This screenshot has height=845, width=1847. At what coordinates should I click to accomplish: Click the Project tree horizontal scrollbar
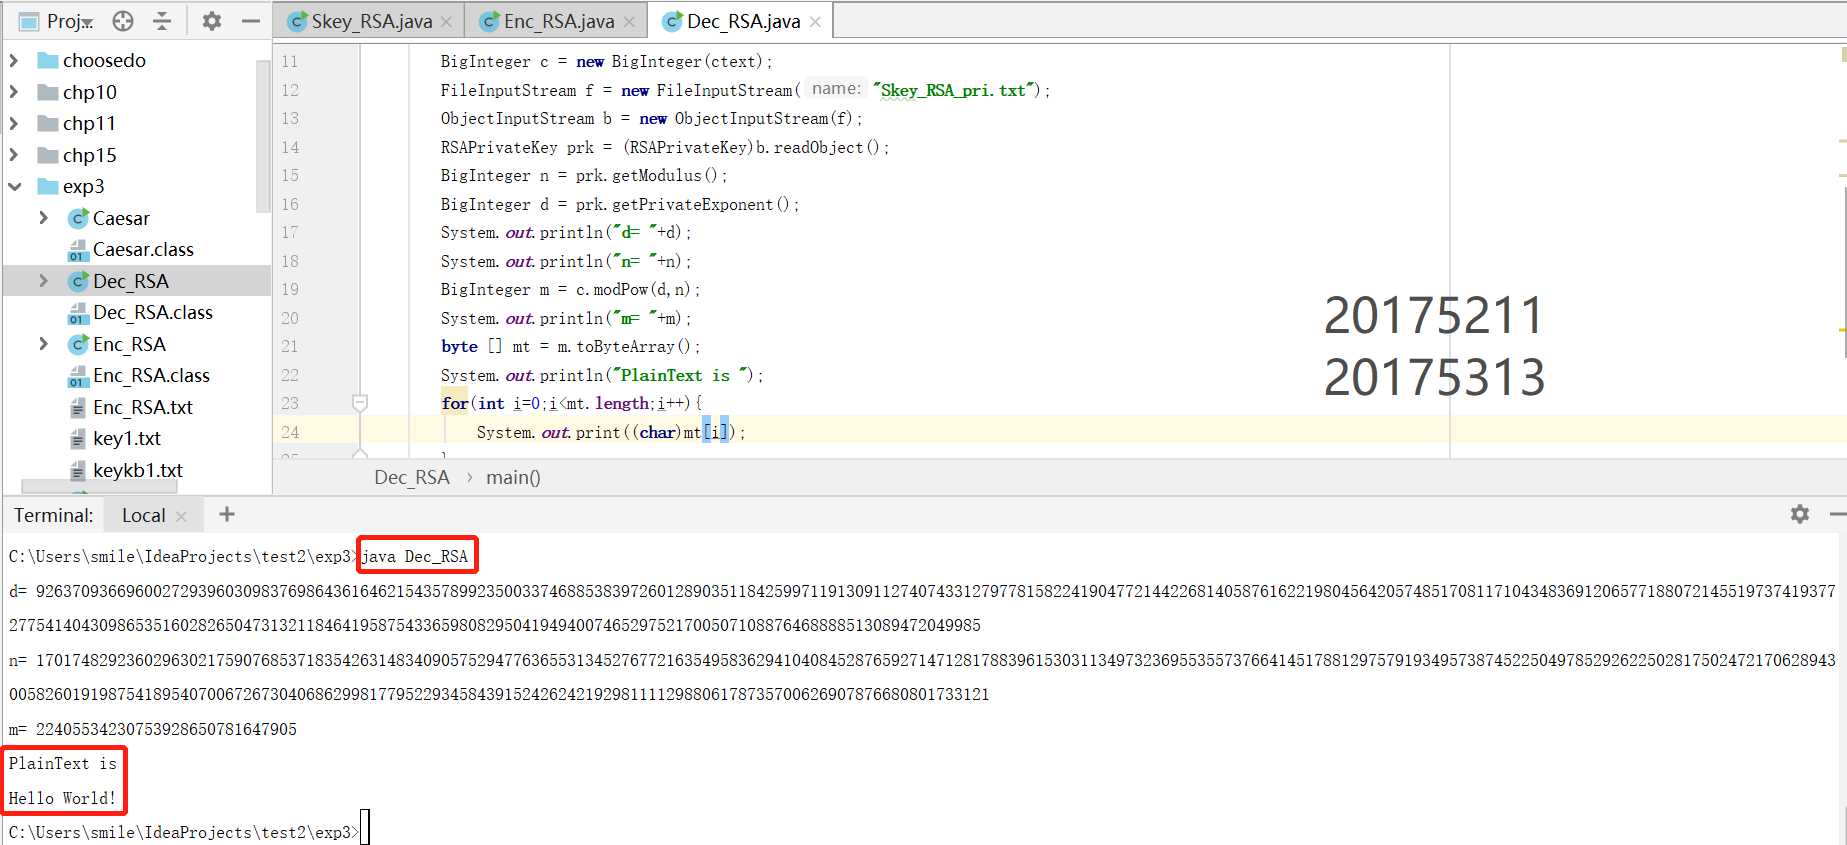tap(99, 487)
